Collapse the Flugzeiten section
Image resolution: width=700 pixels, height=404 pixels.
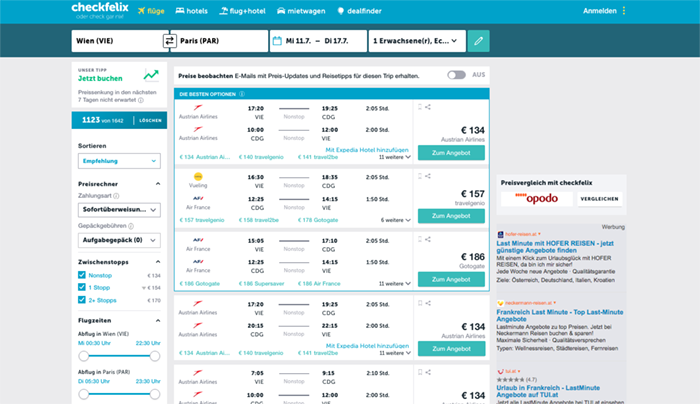[x=158, y=321]
